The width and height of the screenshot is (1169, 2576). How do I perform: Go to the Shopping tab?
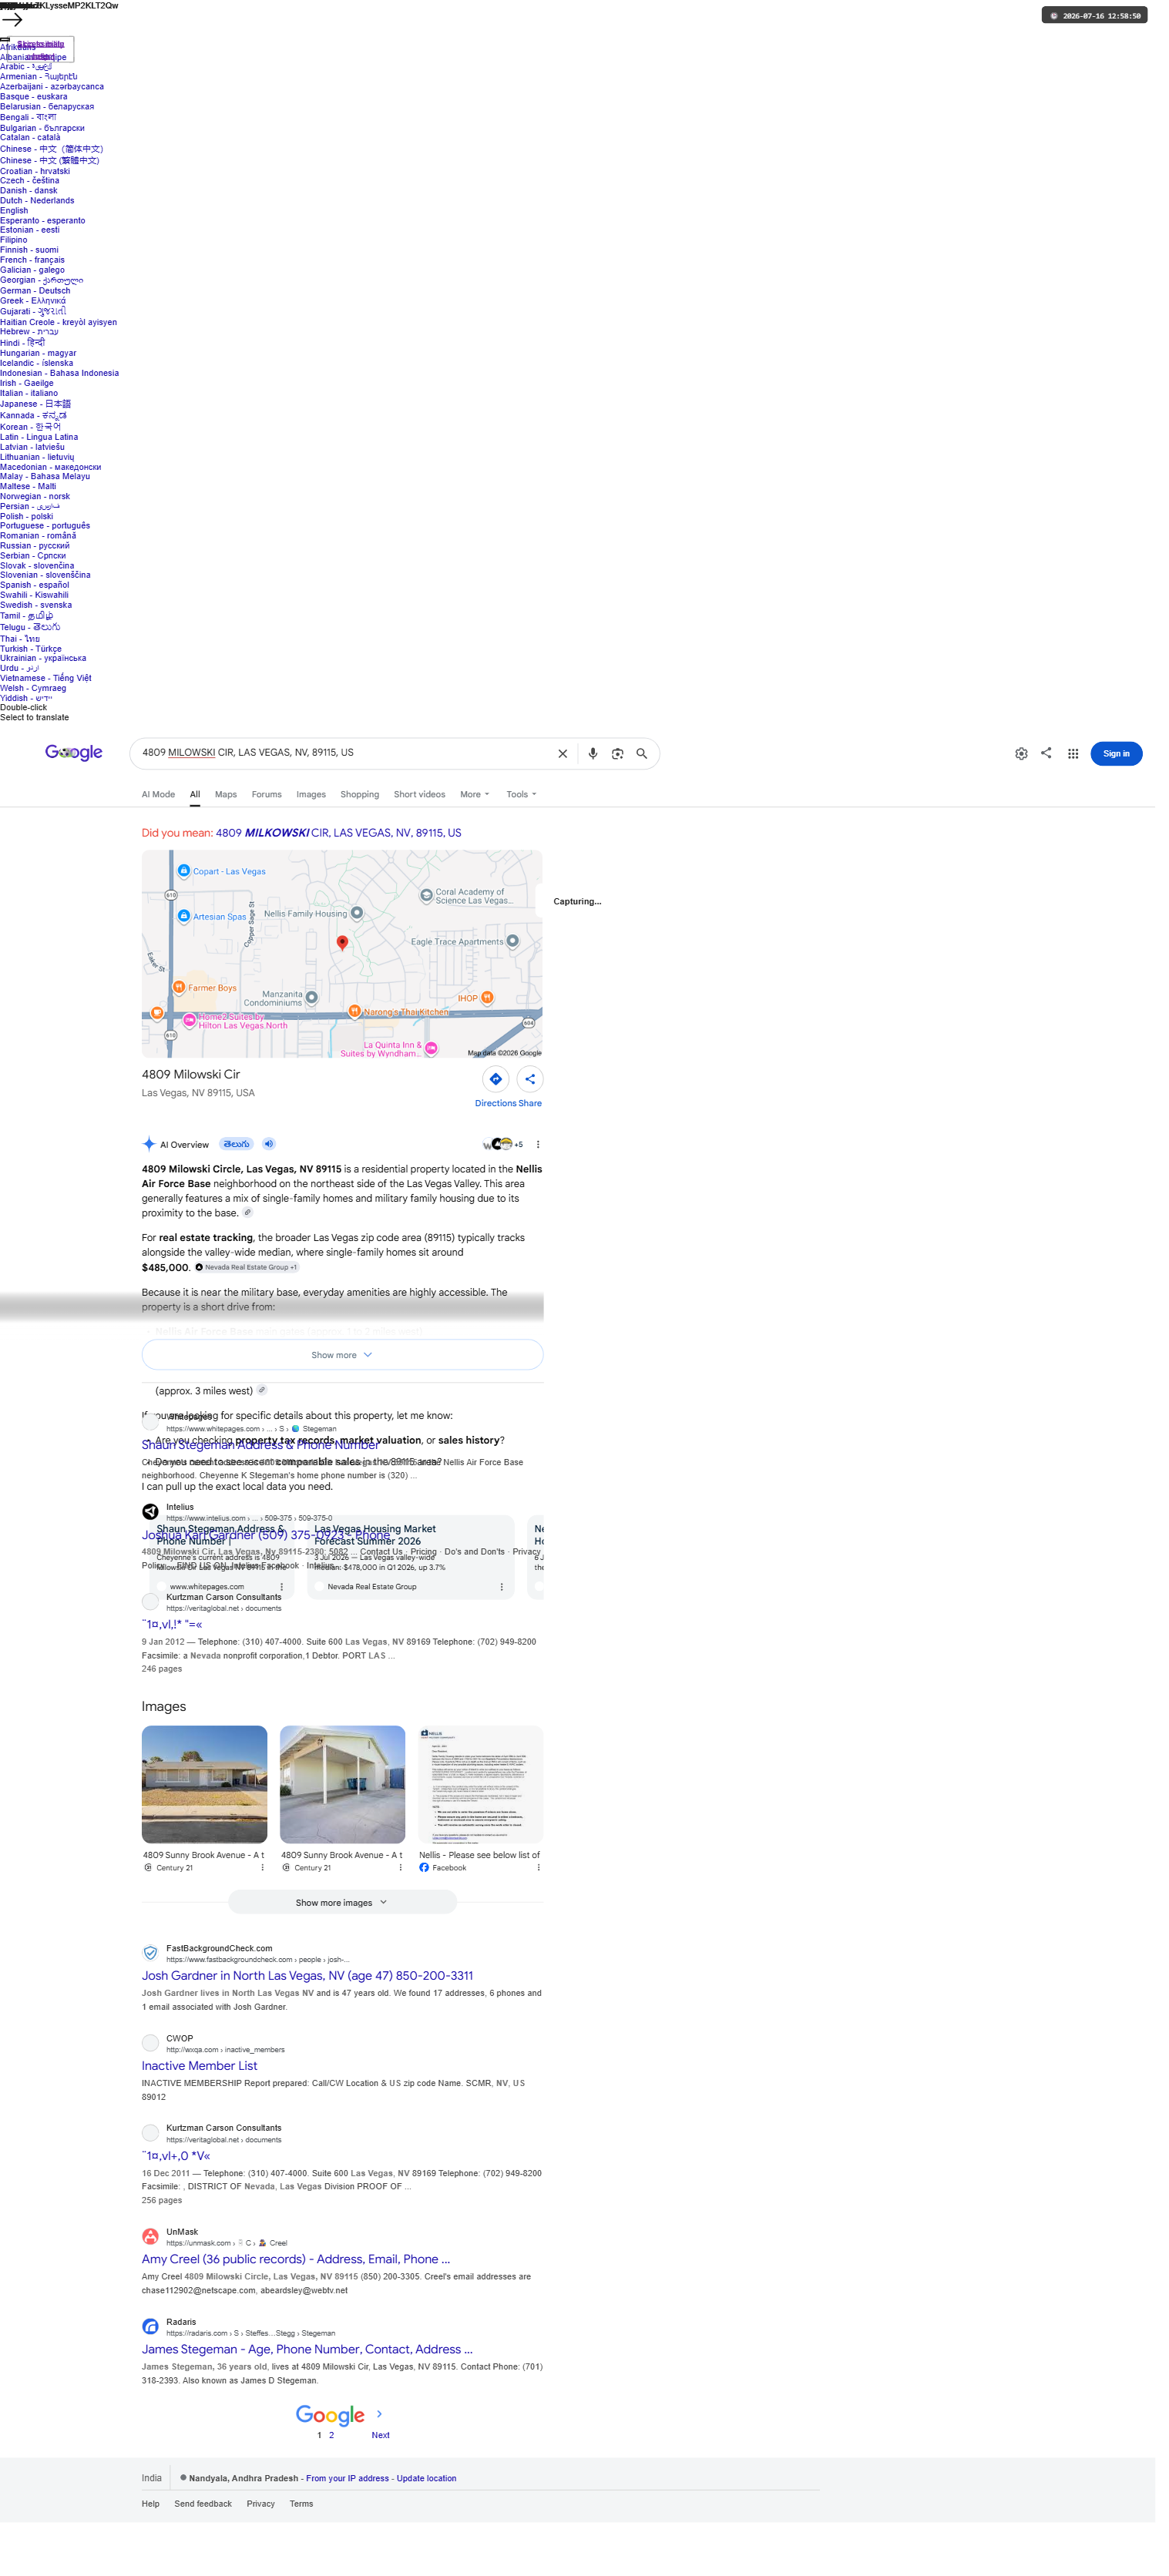[364, 804]
